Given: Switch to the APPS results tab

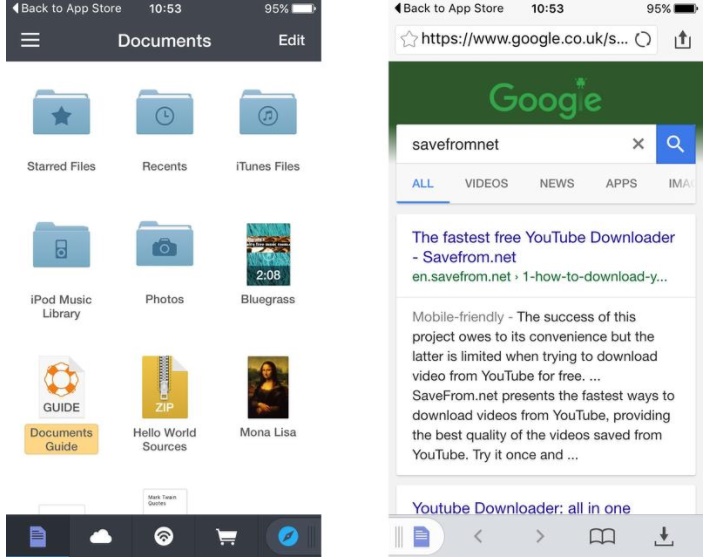Looking at the screenshot, I should click(621, 184).
